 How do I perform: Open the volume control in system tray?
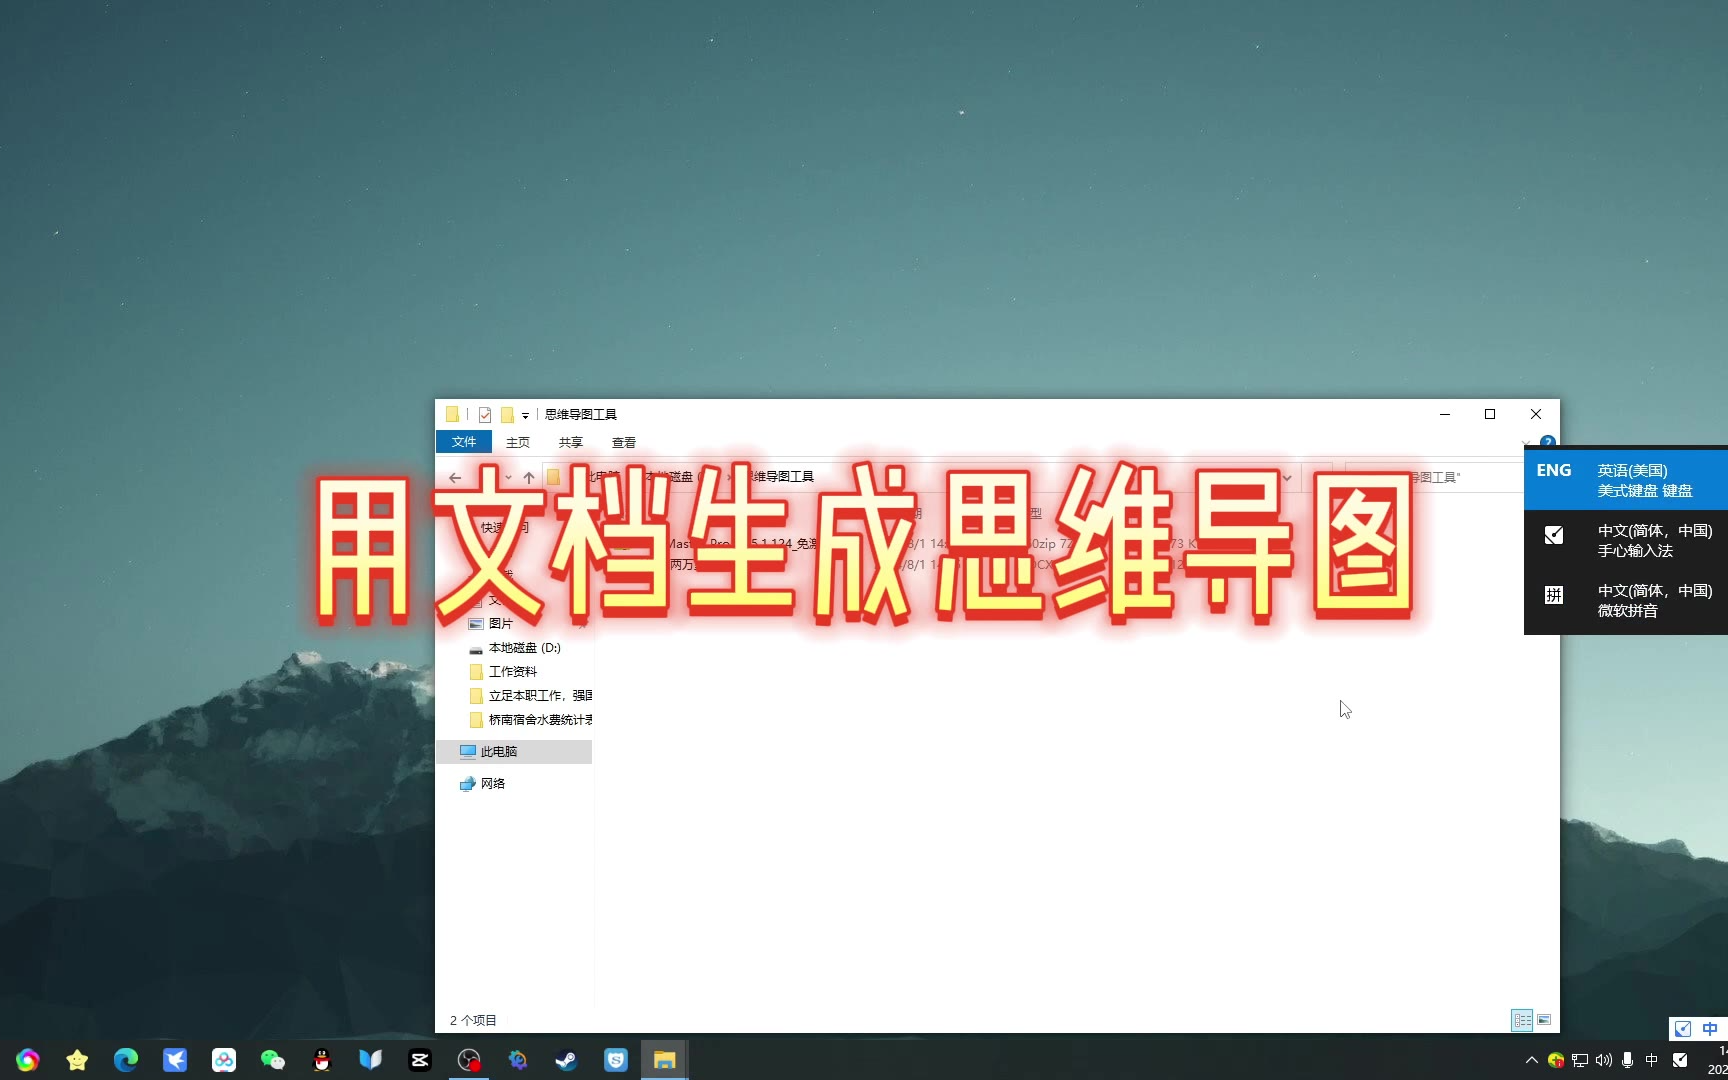1604,1060
